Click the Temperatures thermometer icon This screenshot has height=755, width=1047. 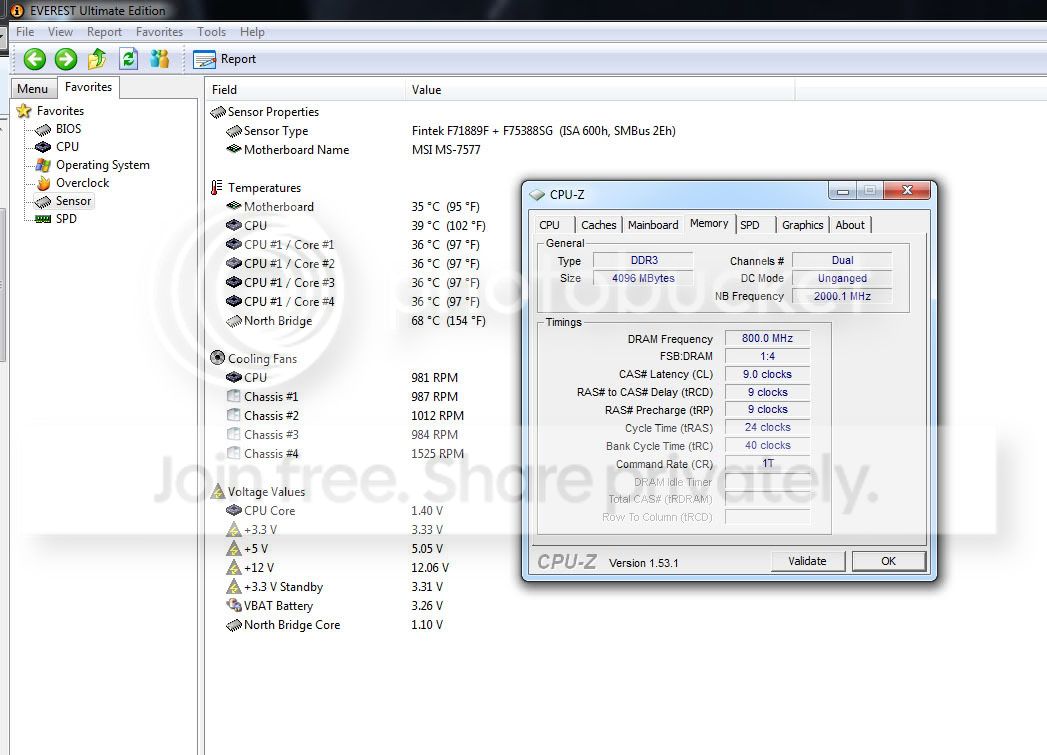(216, 188)
